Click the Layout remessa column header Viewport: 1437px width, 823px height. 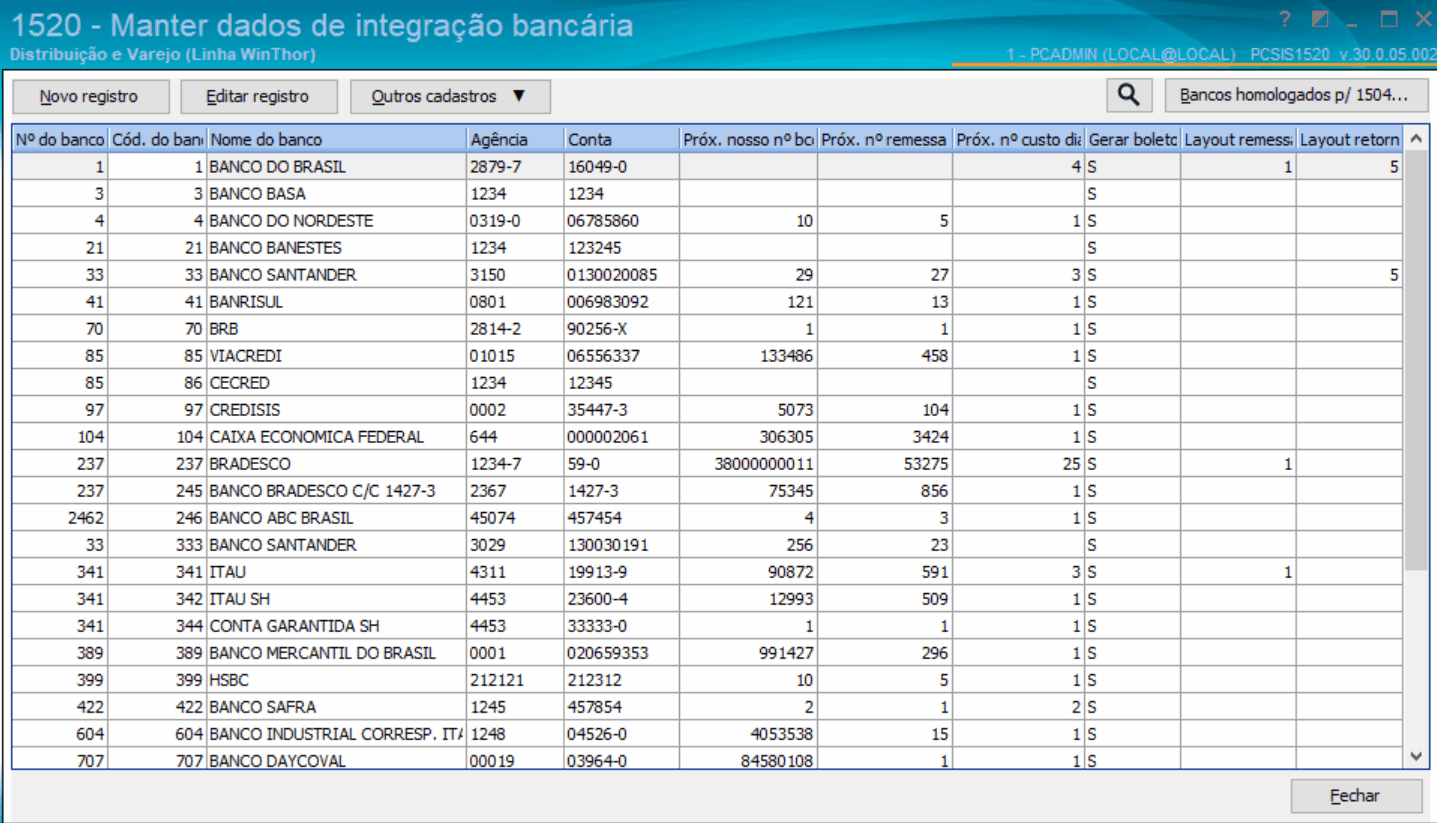pos(1239,139)
